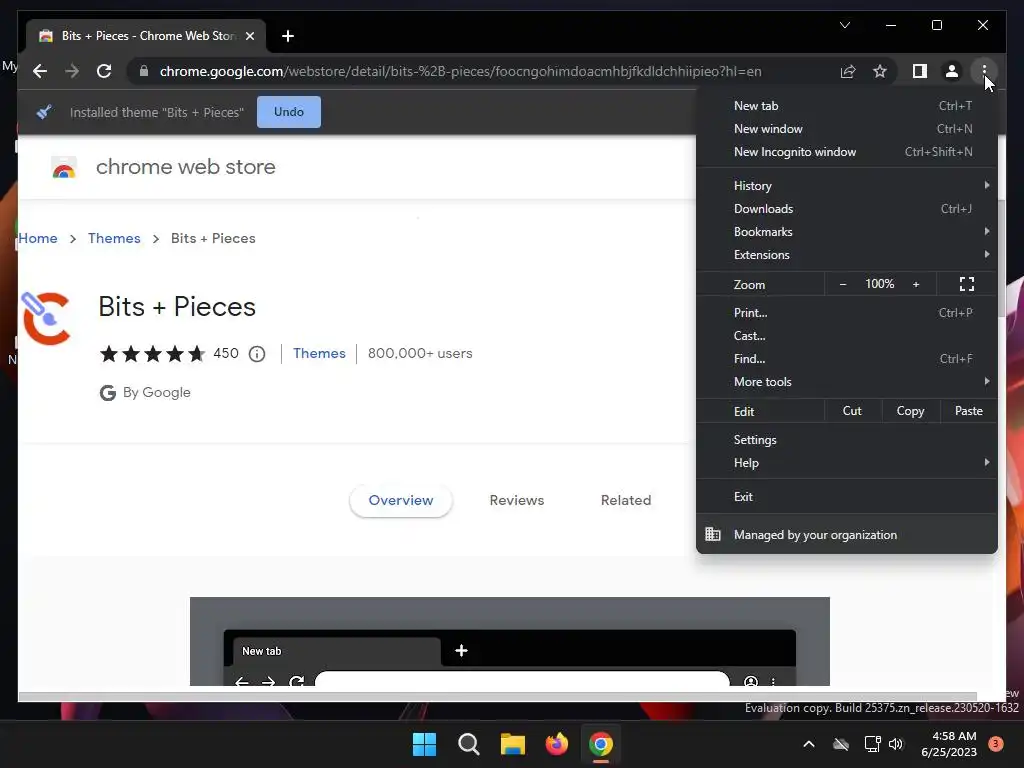Click the organization building icon

click(712, 534)
